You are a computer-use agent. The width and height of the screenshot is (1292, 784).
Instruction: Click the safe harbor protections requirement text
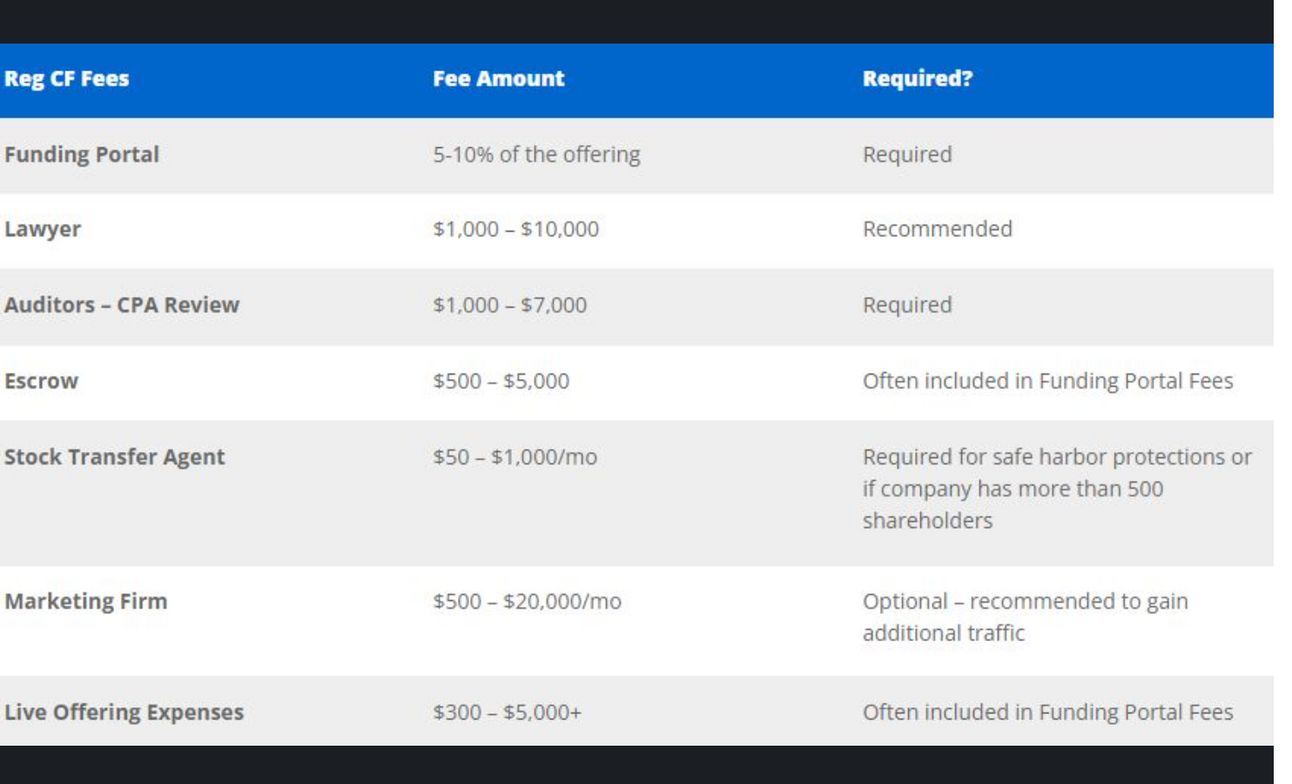[x=1057, y=489]
